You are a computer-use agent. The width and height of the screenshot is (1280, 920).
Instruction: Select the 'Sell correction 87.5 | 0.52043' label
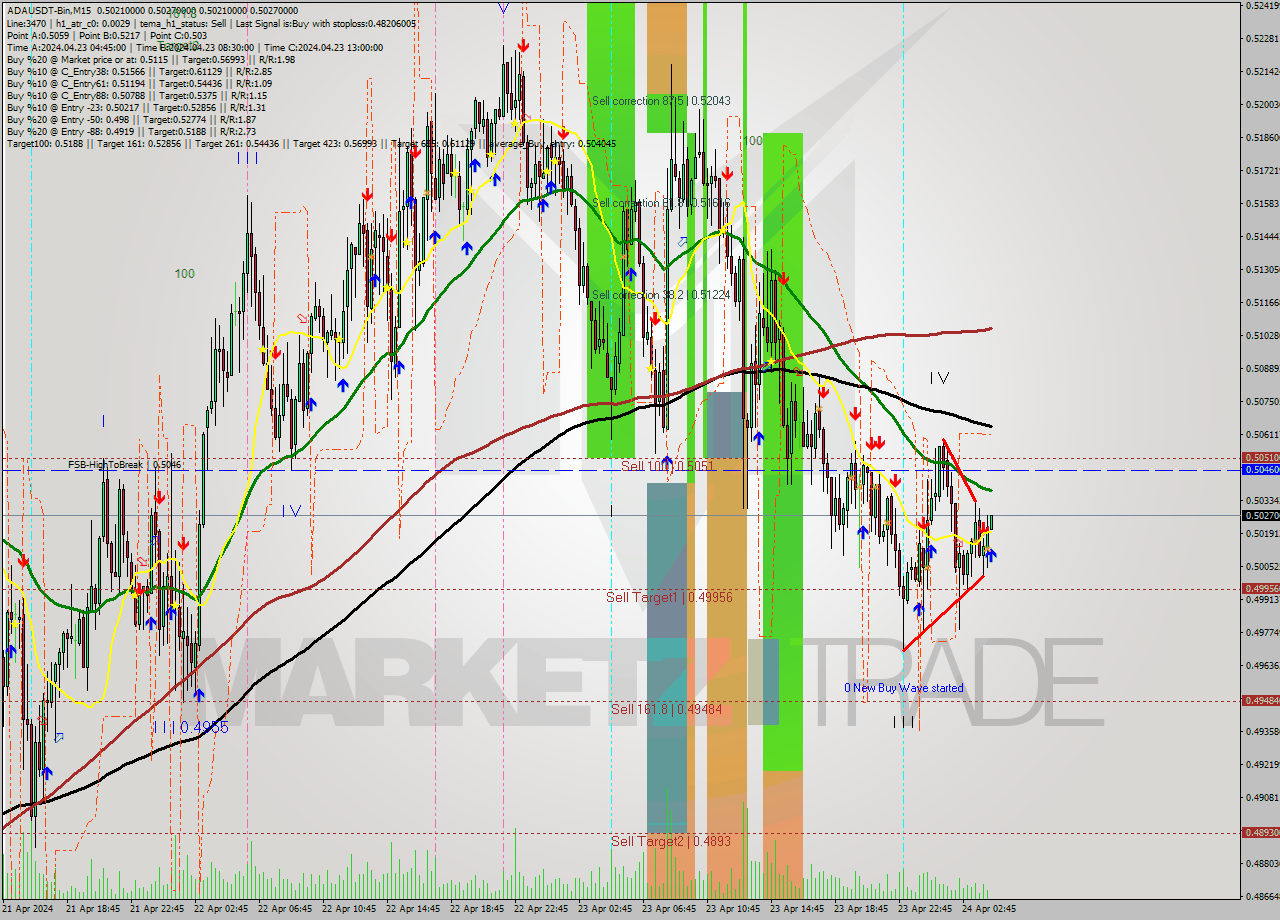[661, 101]
